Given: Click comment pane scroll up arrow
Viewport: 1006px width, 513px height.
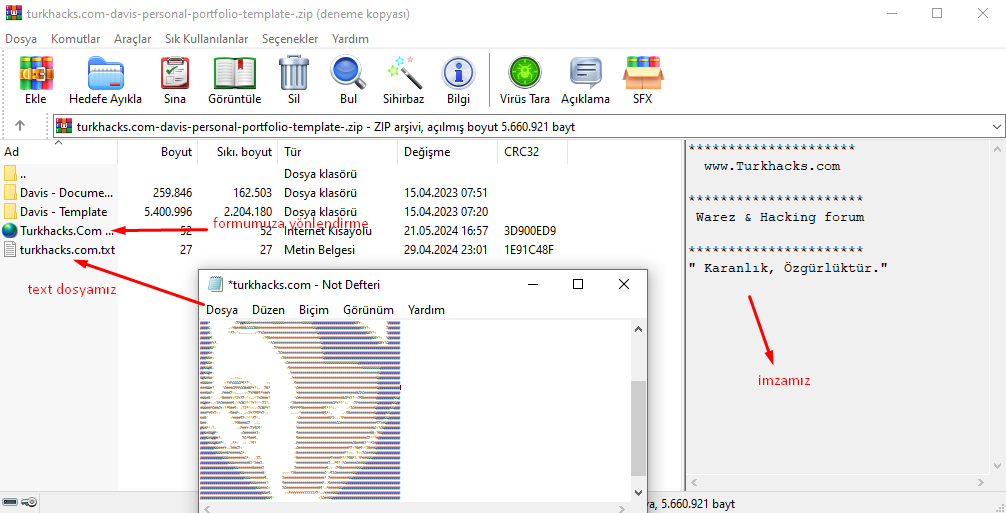Looking at the screenshot, I should (x=998, y=149).
